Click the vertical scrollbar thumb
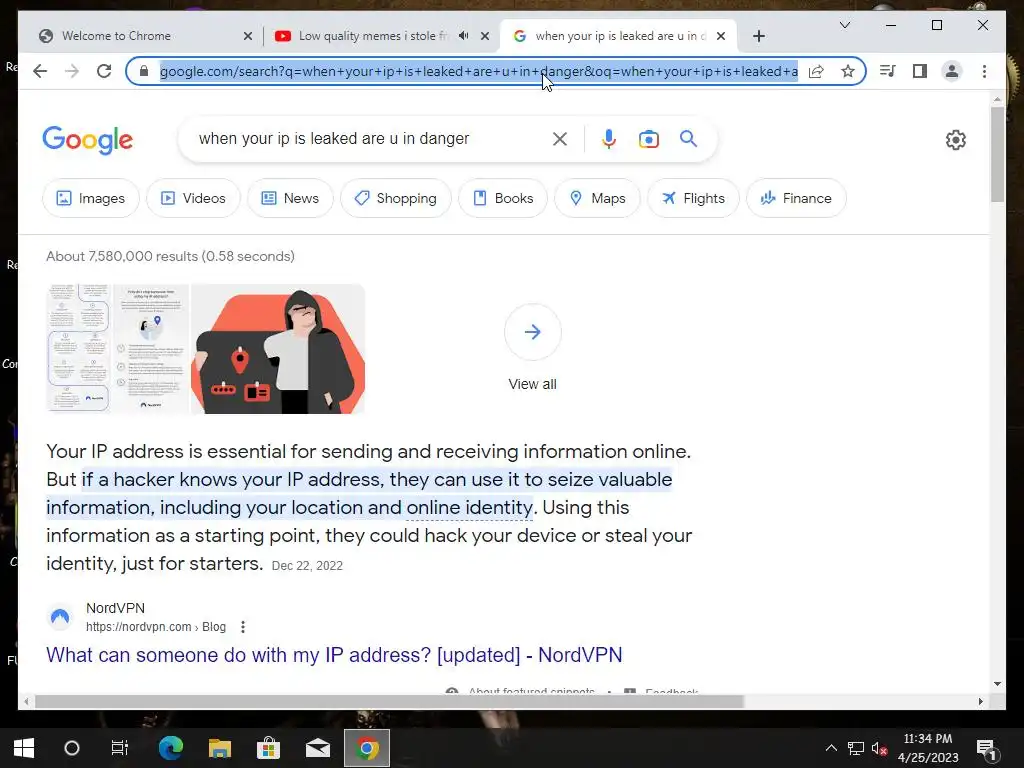Viewport: 1024px width, 768px height. click(x=997, y=154)
